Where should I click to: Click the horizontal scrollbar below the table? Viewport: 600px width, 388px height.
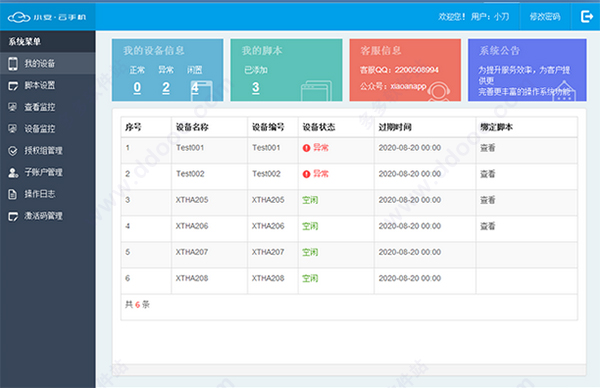tap(349, 370)
